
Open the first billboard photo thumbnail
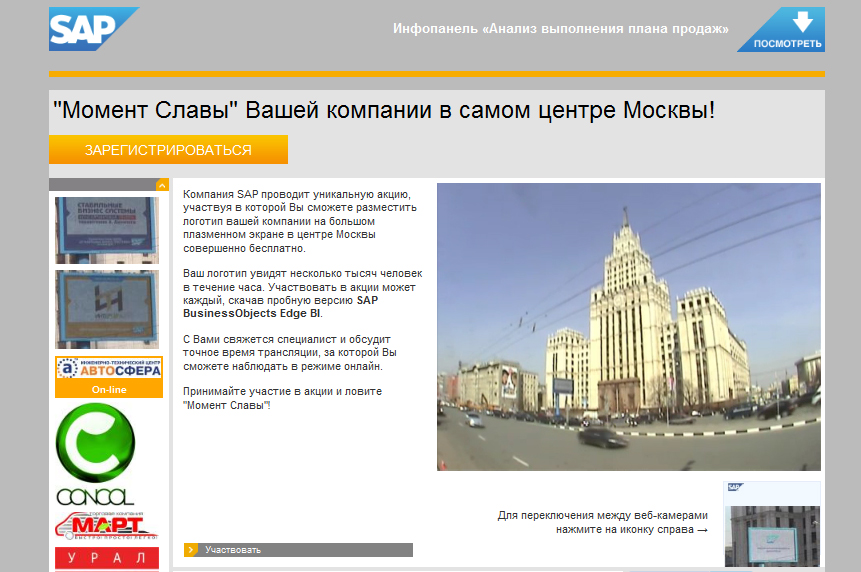107,230
